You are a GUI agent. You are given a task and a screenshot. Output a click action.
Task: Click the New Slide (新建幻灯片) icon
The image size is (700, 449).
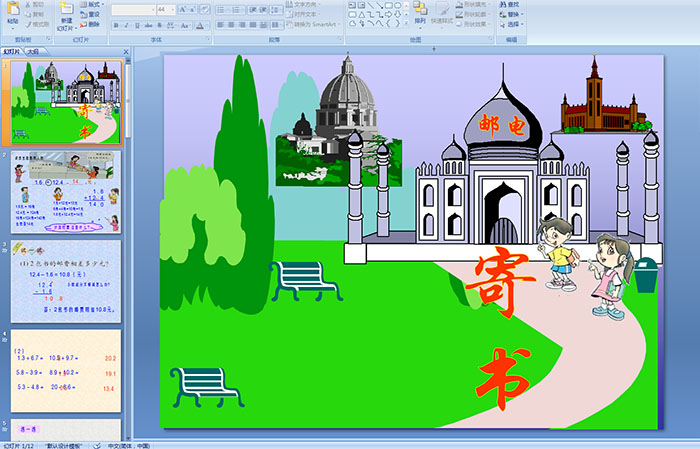point(67,8)
